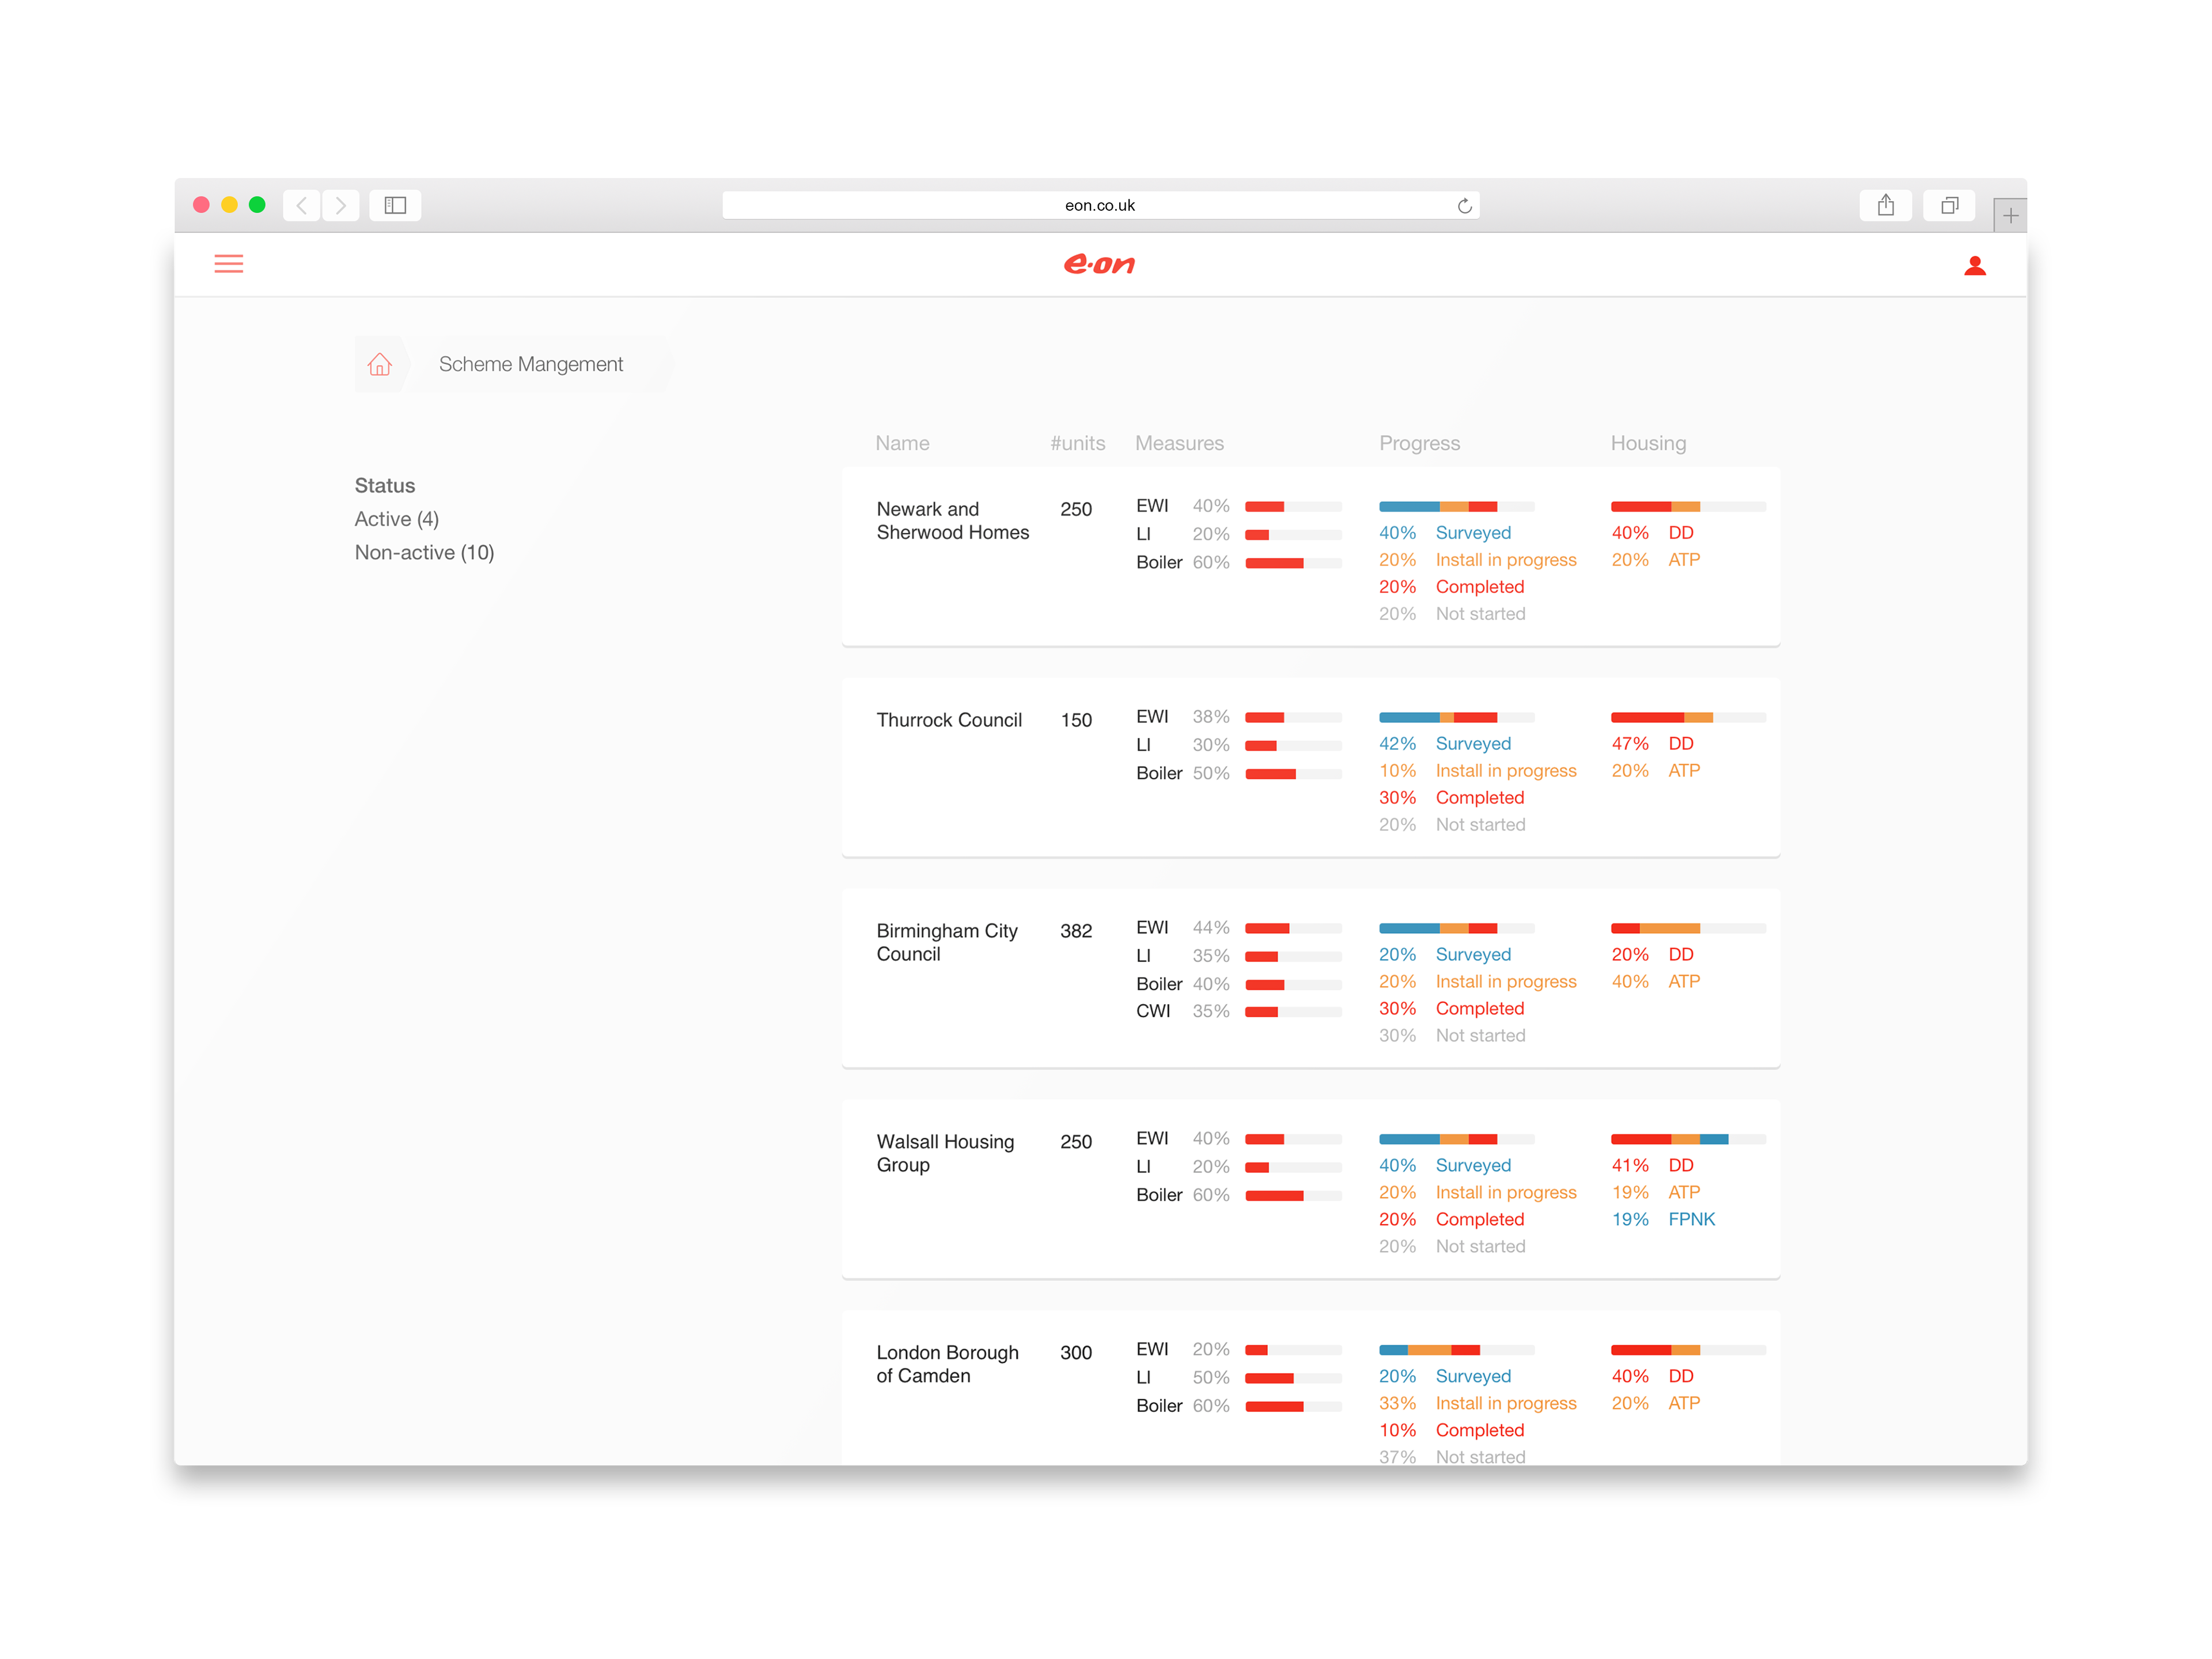Image resolution: width=2212 pixels, height=1659 pixels.
Task: Open Walsall Housing Group scheme
Action: point(944,1153)
